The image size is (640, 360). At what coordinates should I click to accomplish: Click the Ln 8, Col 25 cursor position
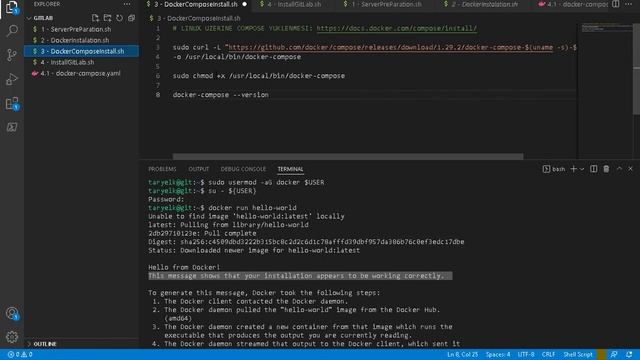click(462, 355)
